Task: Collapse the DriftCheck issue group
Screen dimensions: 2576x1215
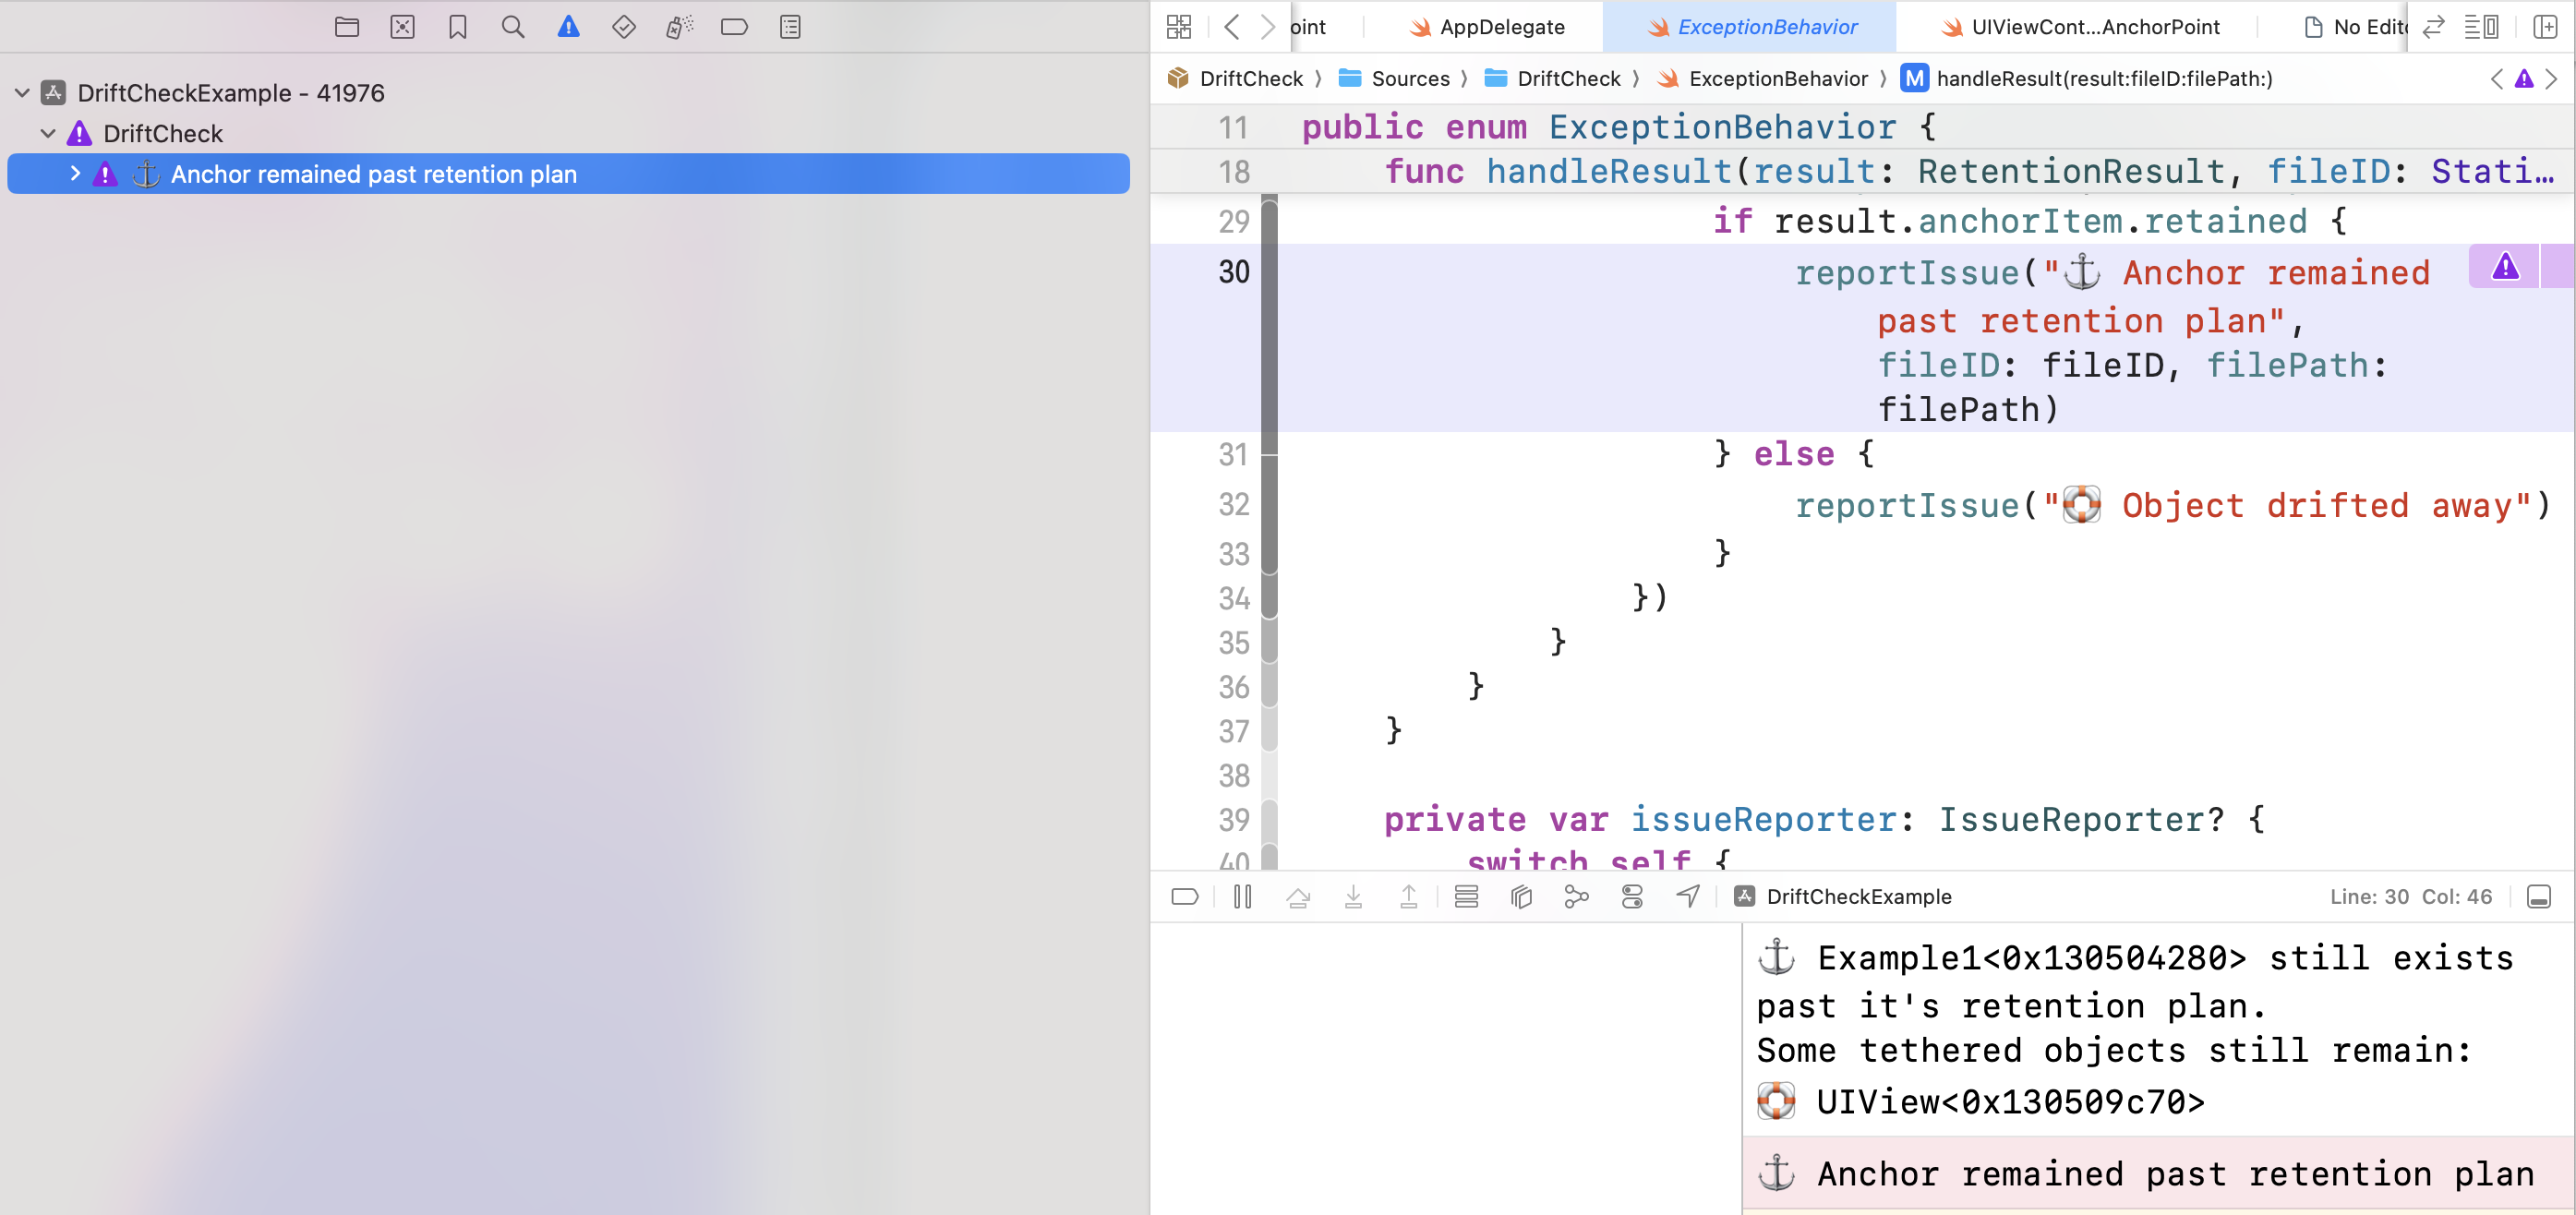Action: [x=48, y=133]
